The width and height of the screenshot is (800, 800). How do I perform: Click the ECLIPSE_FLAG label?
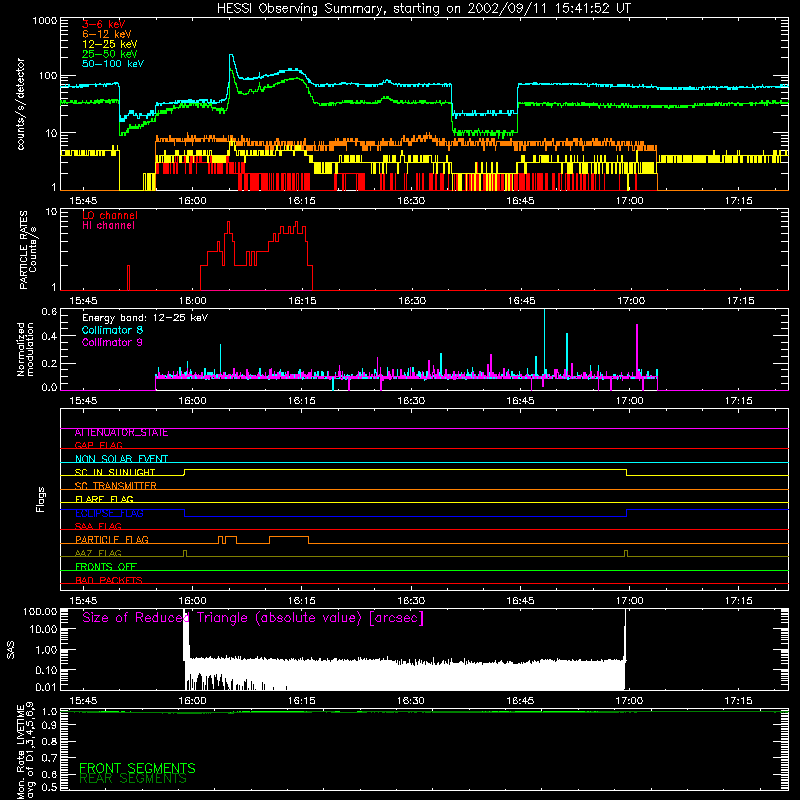pyautogui.click(x=109, y=513)
